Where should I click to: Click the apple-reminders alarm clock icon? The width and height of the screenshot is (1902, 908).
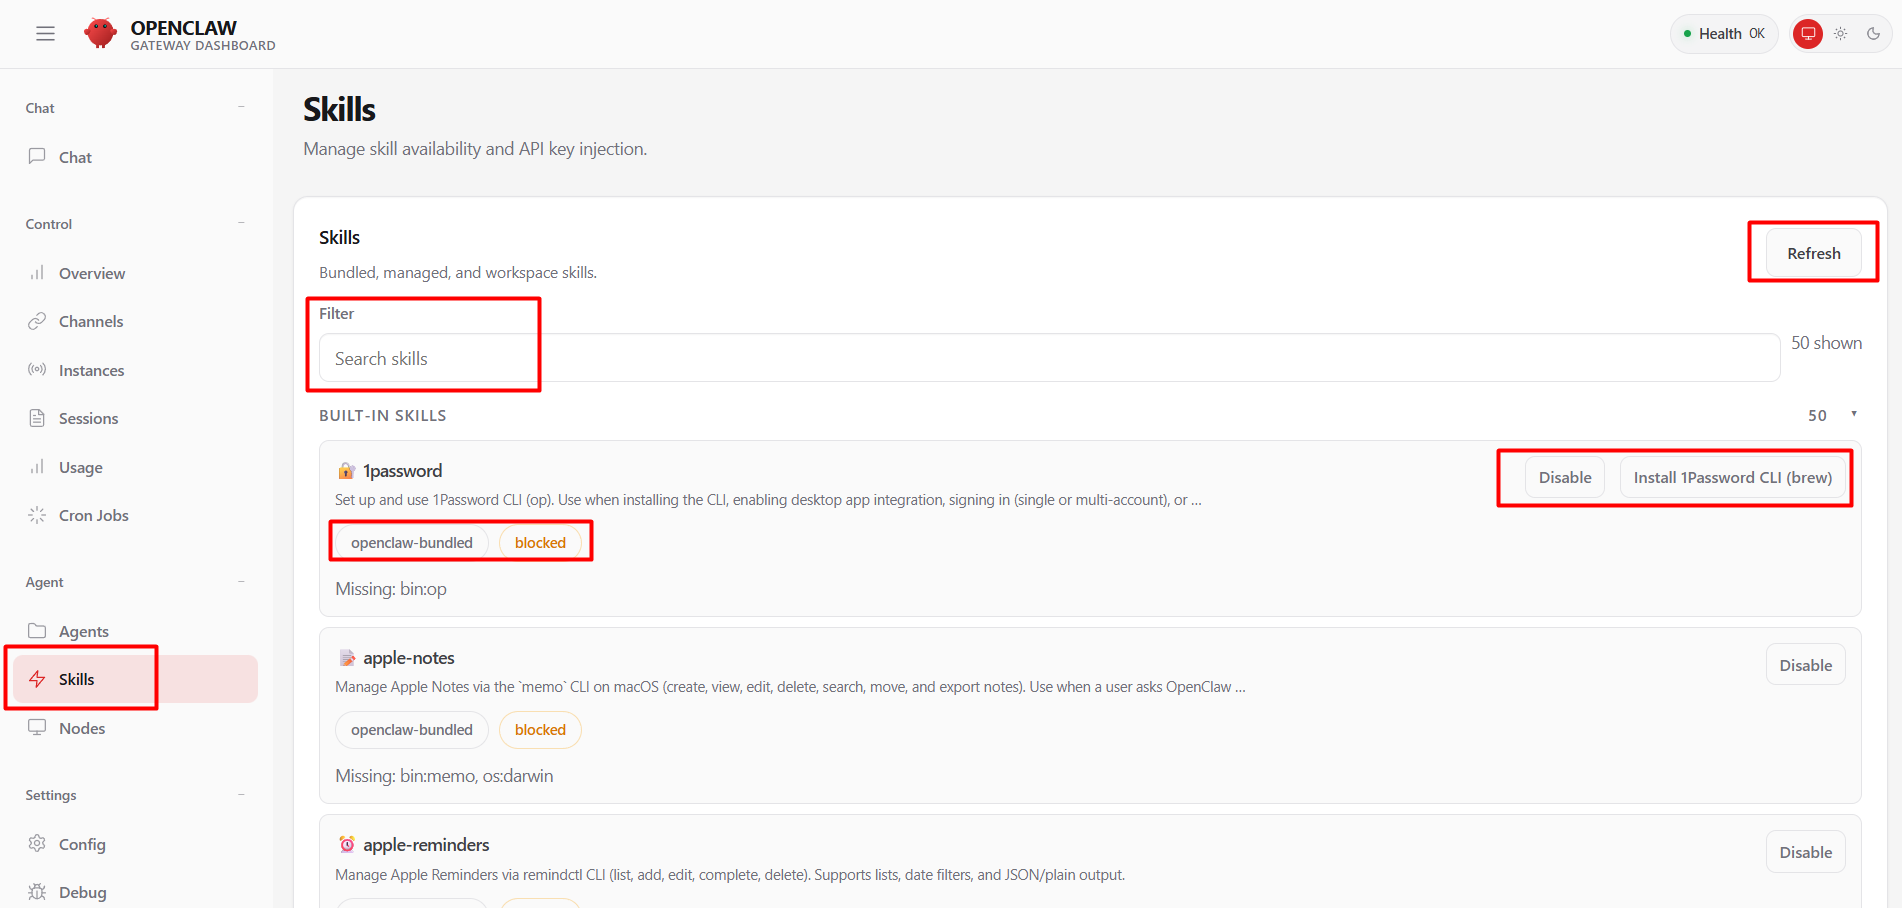[x=347, y=845]
